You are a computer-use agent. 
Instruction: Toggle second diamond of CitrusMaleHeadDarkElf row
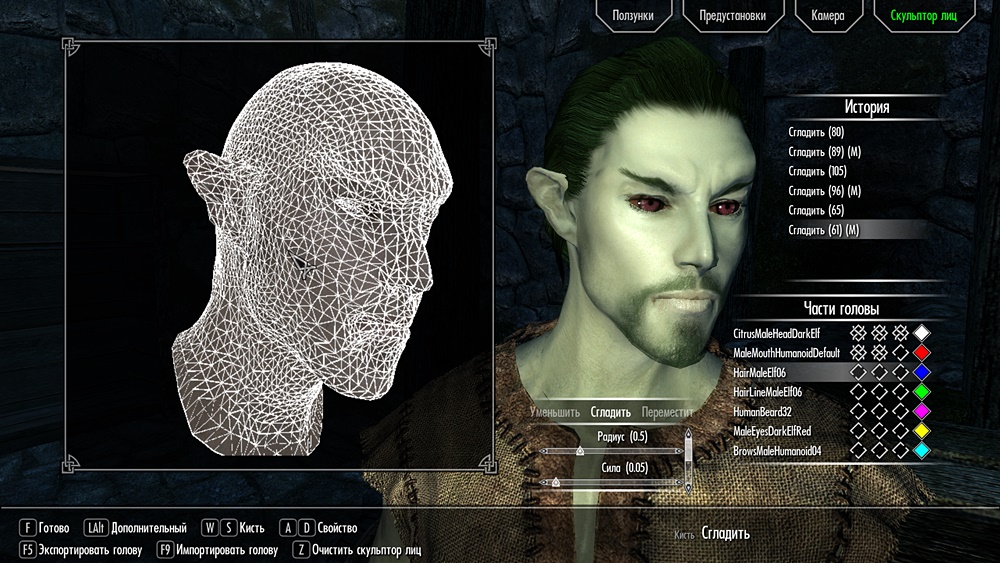click(879, 333)
